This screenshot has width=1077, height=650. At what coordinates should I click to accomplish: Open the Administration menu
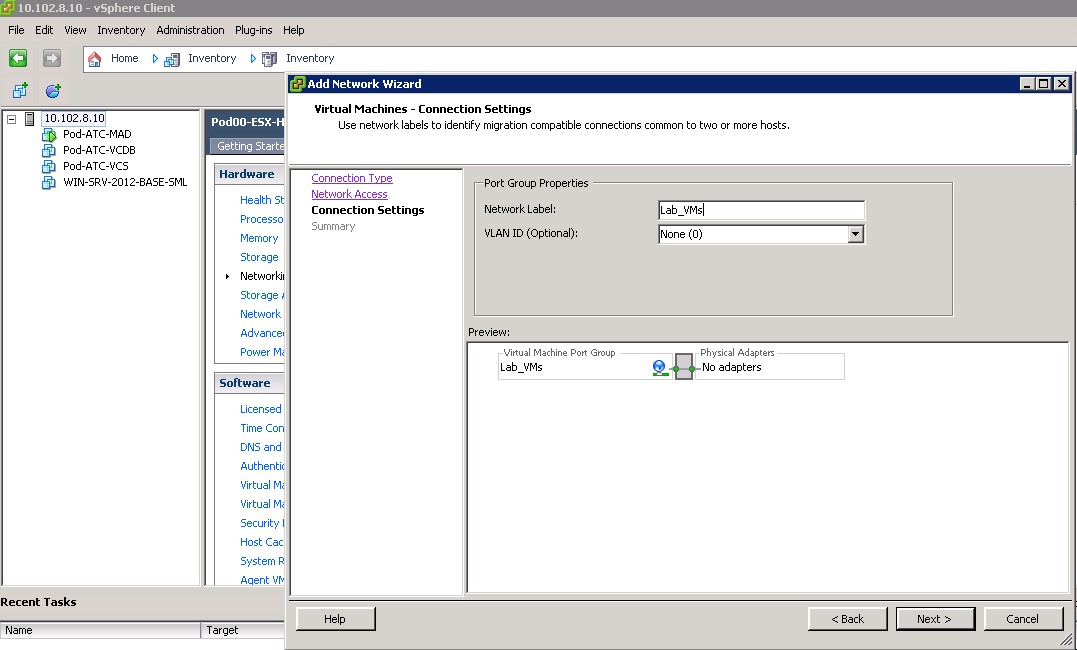(190, 30)
